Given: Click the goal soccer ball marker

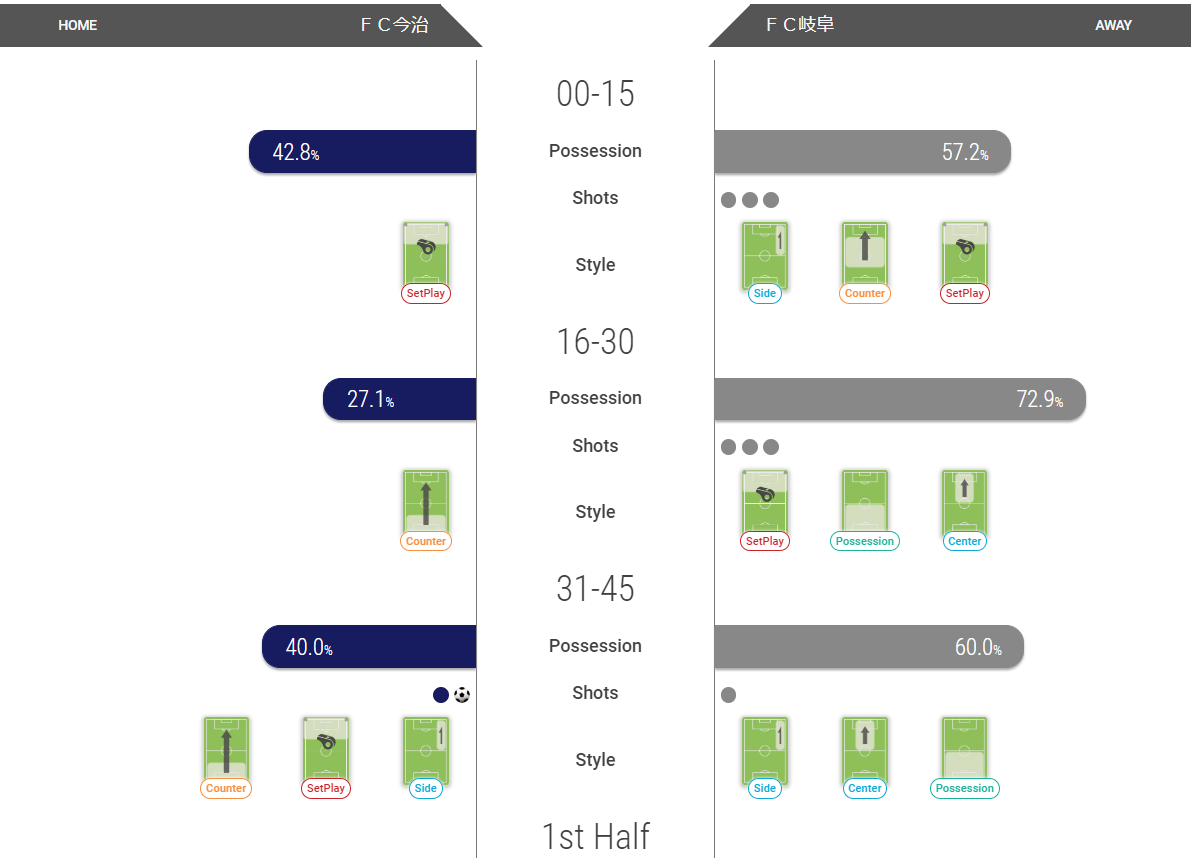Looking at the screenshot, I should click(x=462, y=694).
